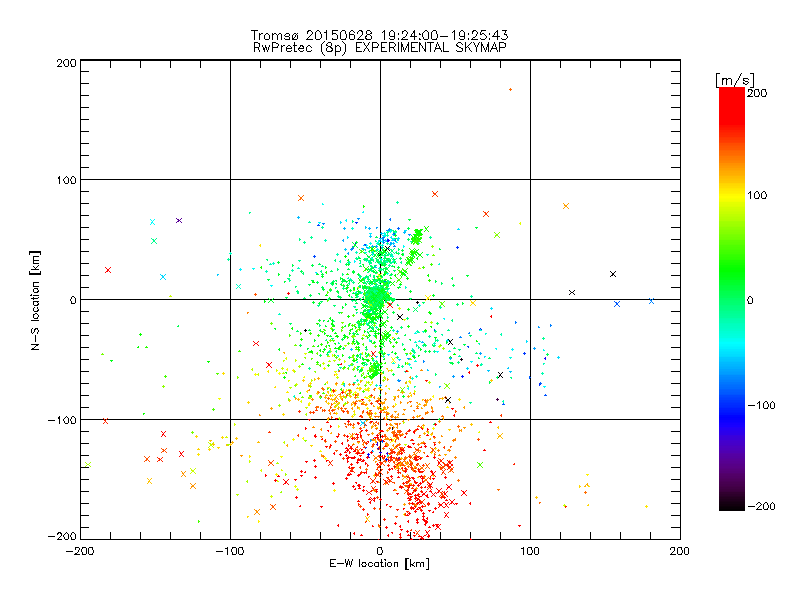This screenshot has width=800, height=600.
Task: Select the "RwPretec (8p) EXPERIMENTAL SKYMAP" subtitle
Action: pos(380,48)
